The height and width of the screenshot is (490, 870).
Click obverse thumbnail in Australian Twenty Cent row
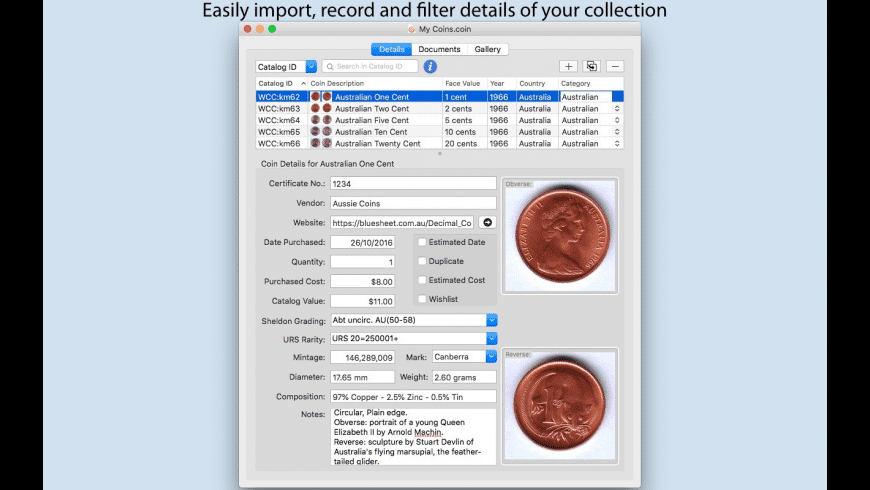(315, 143)
